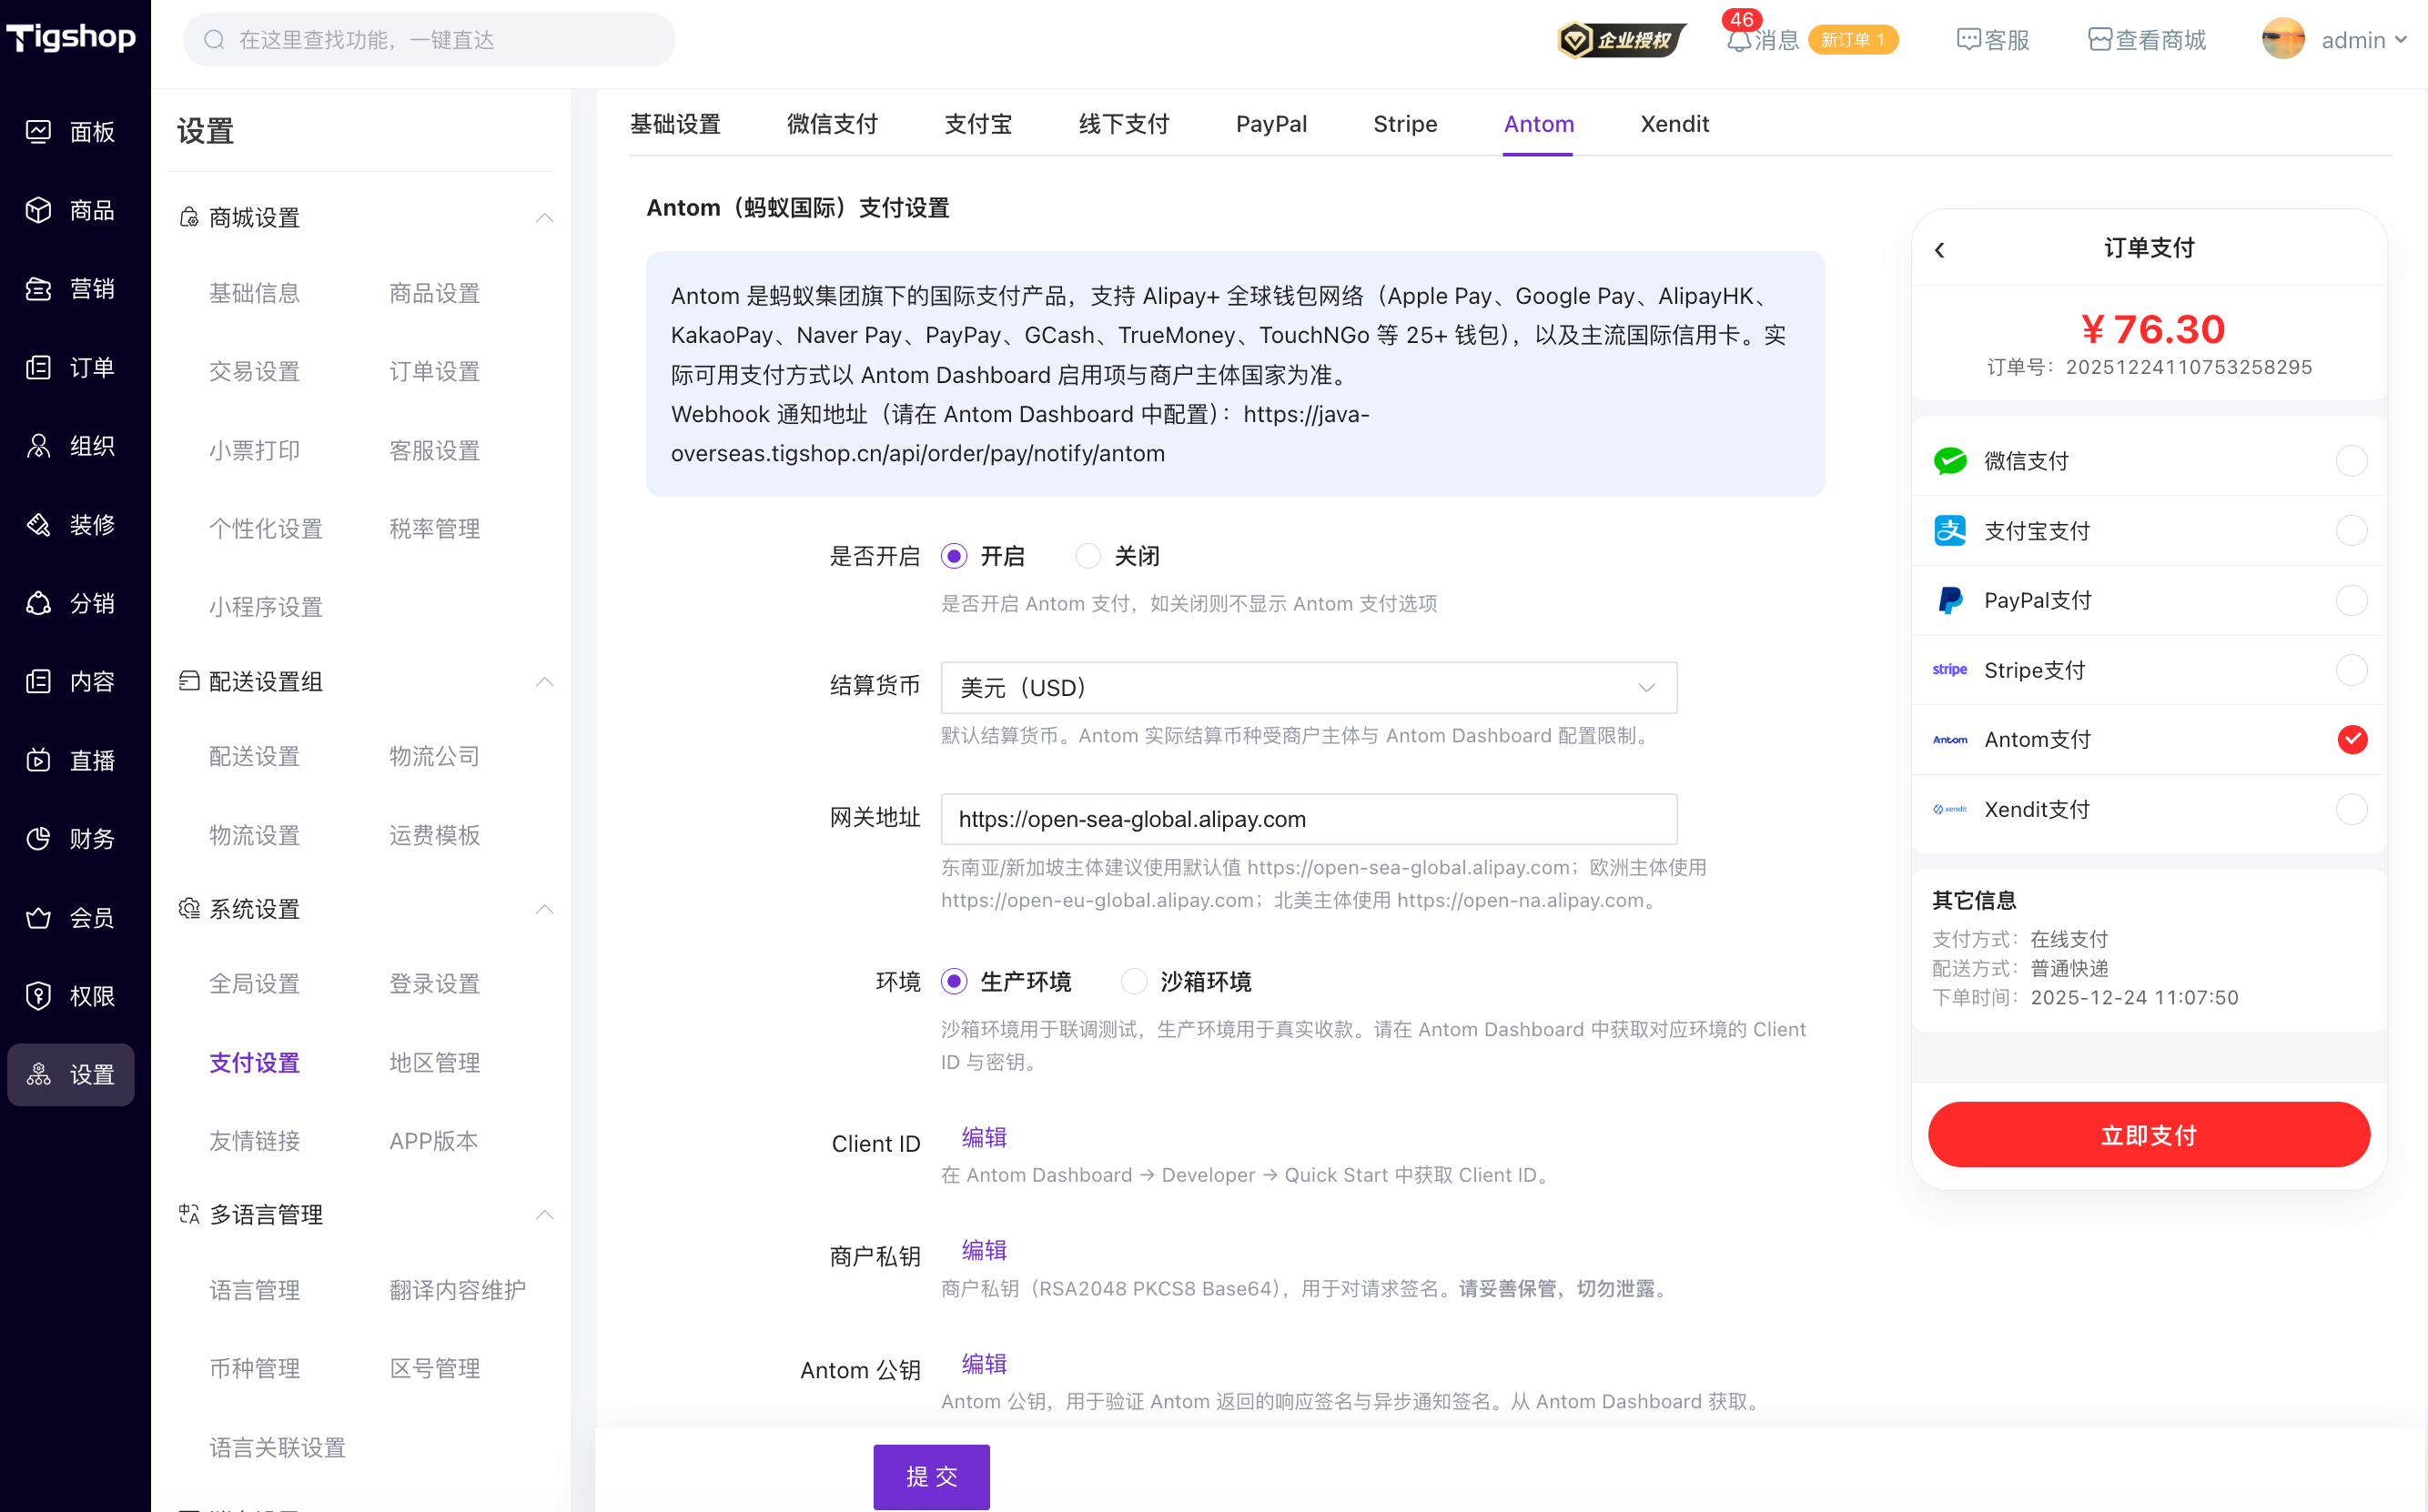This screenshot has width=2428, height=1512.
Task: Switch to the PayPal tab
Action: click(x=1271, y=124)
